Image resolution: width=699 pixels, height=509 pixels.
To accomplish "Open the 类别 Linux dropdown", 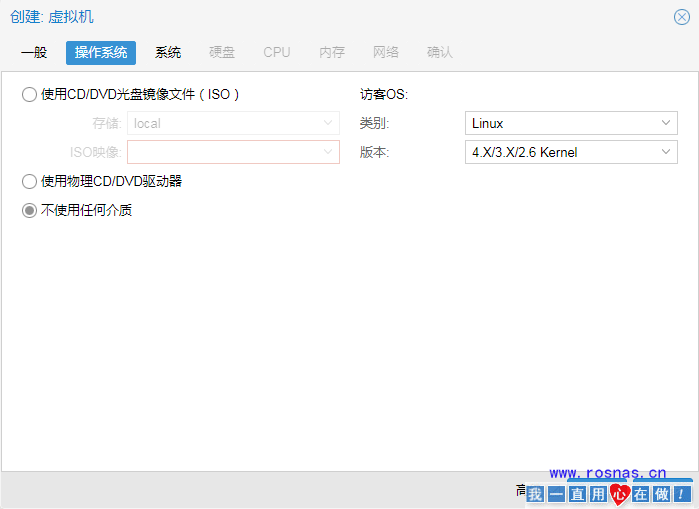I will click(571, 123).
